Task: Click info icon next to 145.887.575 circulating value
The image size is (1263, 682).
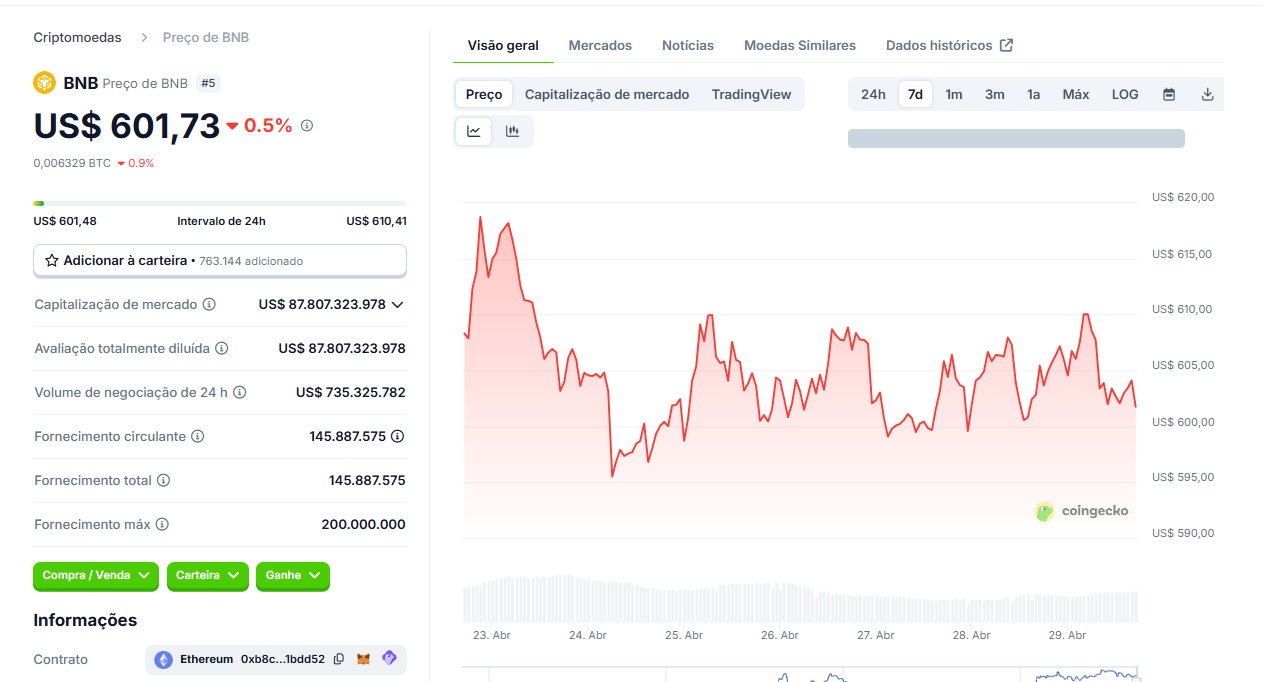Action: coord(398,436)
